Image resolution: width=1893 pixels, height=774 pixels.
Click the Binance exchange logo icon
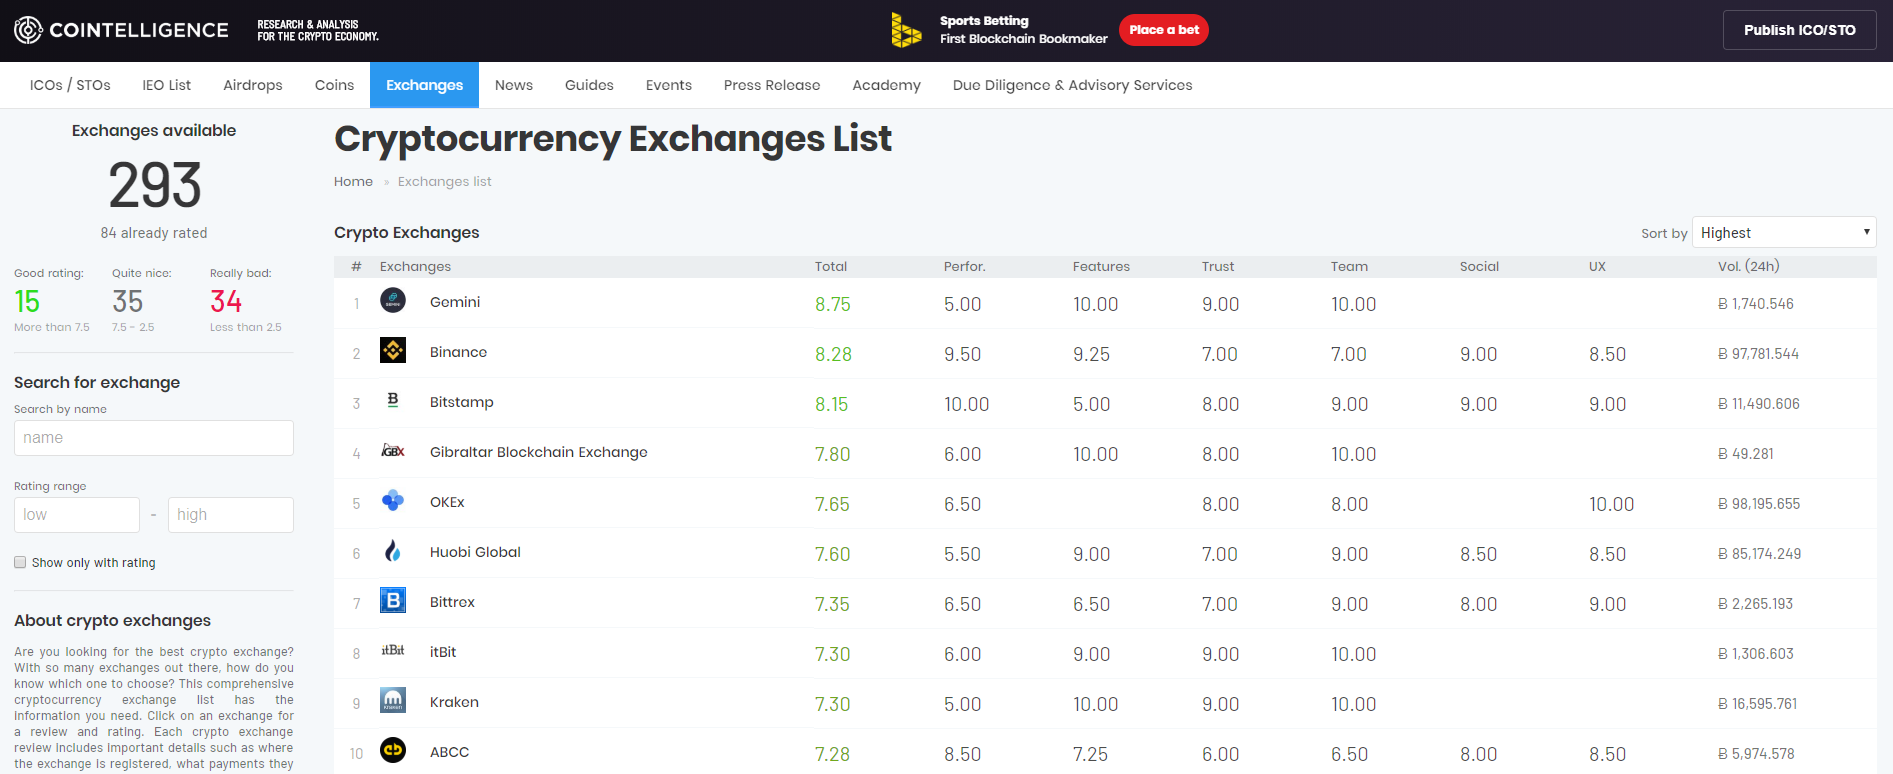(x=393, y=350)
